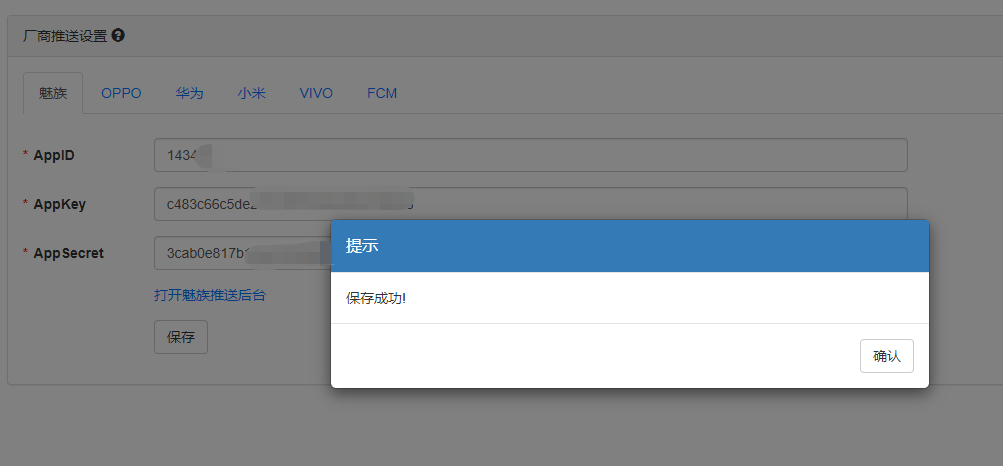Image resolution: width=1003 pixels, height=466 pixels.
Task: Click the 保存 button
Action: click(181, 337)
